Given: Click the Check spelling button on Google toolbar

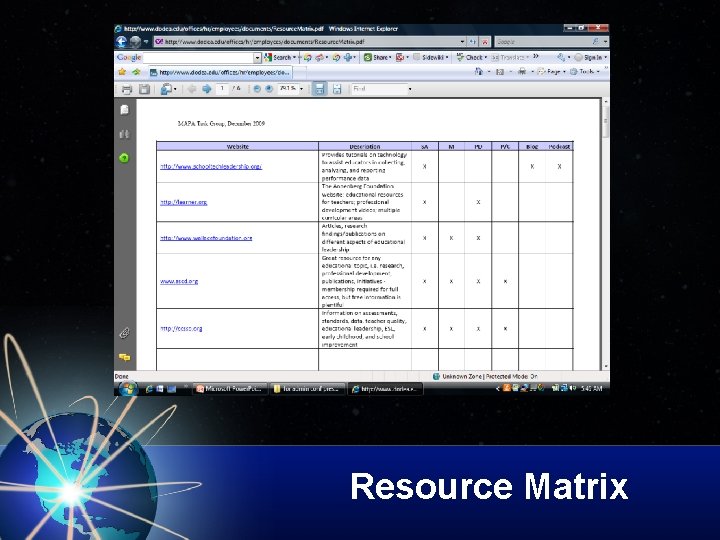Looking at the screenshot, I should coord(472,57).
